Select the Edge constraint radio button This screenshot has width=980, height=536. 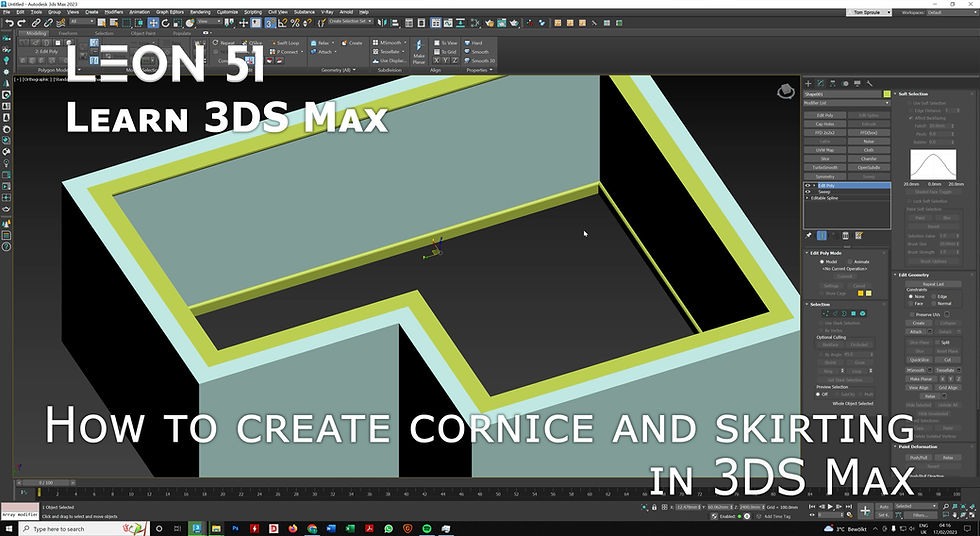(934, 296)
